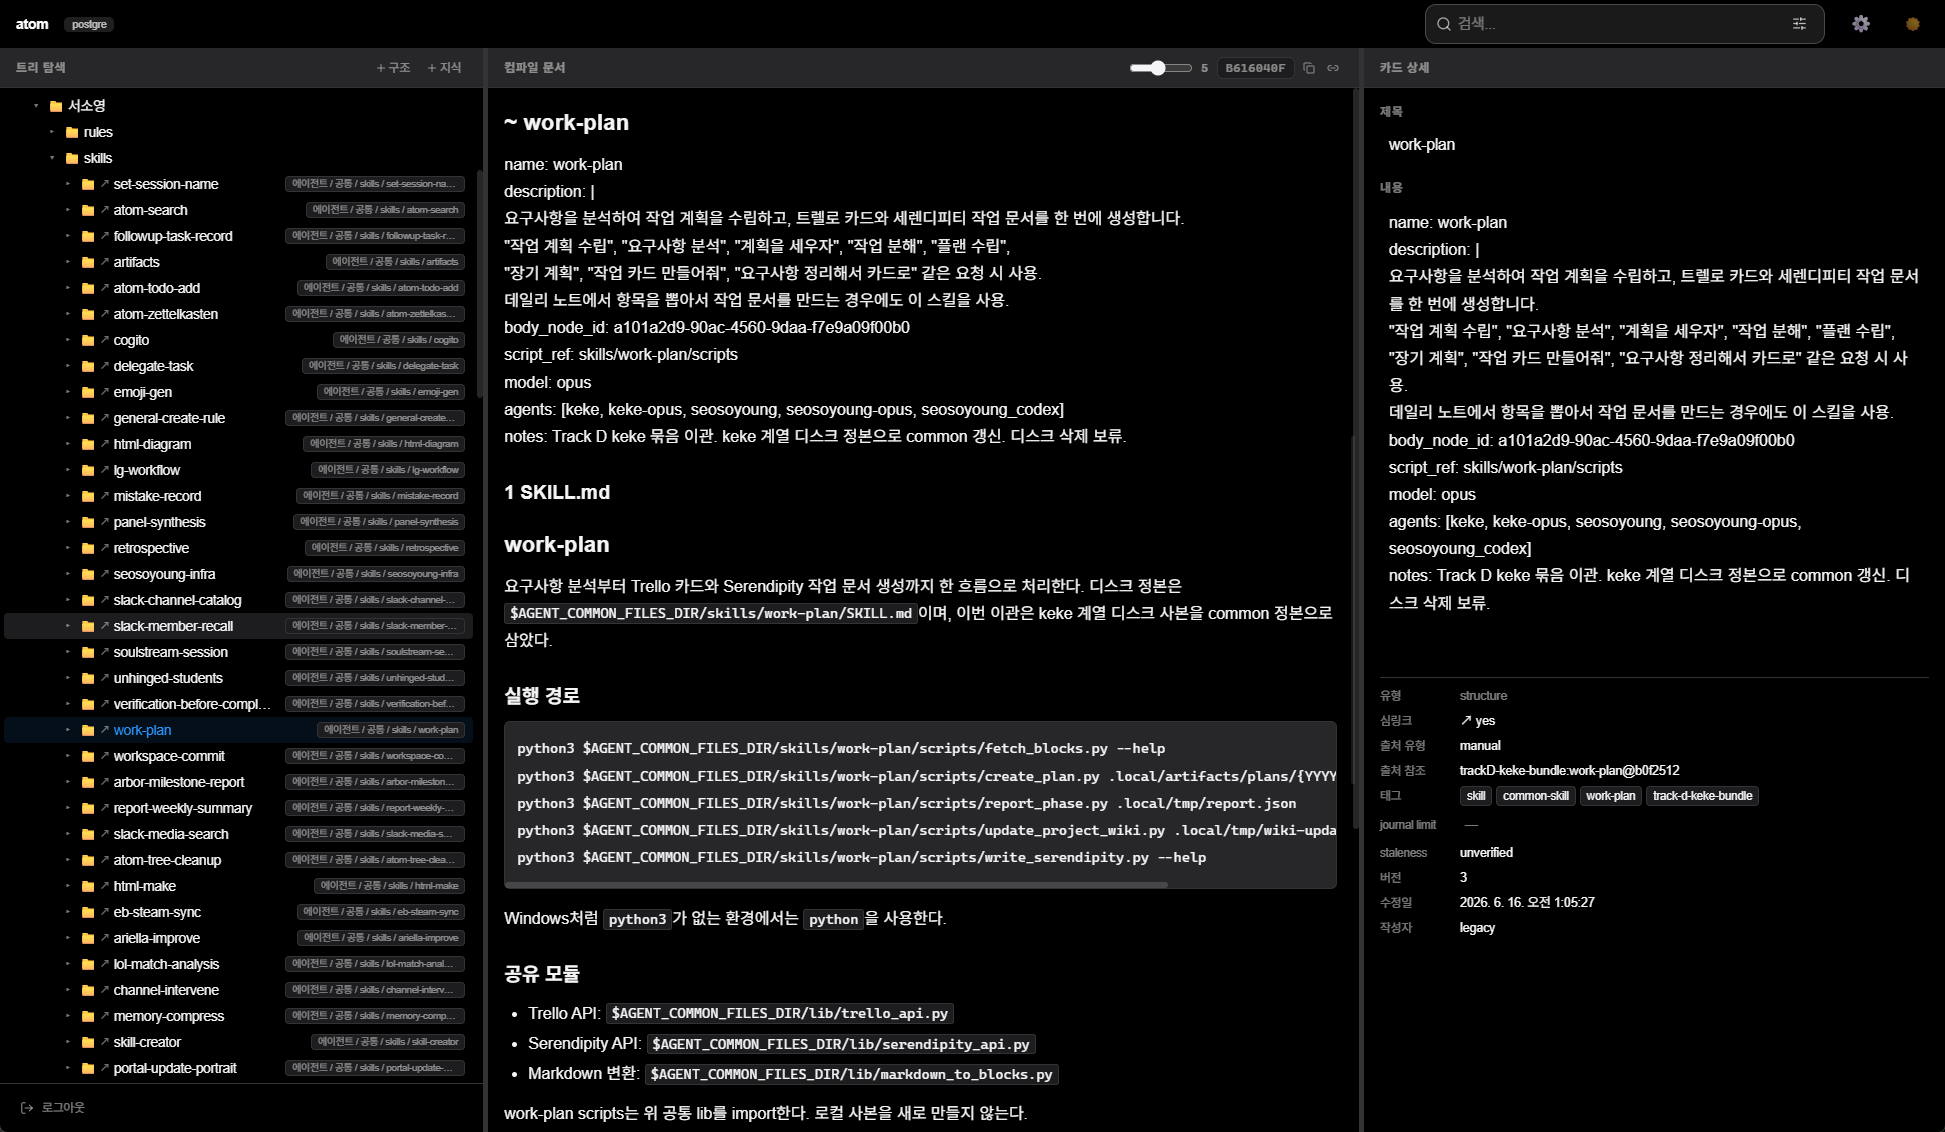Expand the memory-compress node arrow
1945x1132 pixels.
pos(68,1016)
